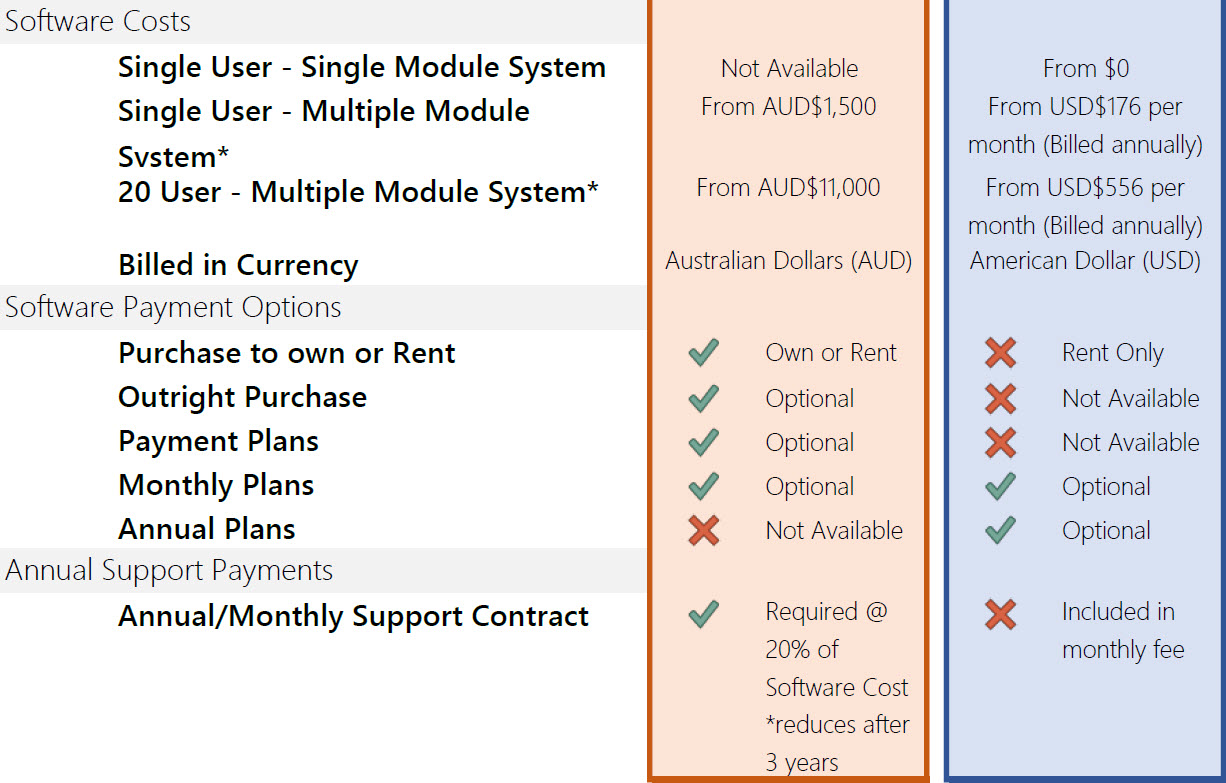Screen dimensions: 1226x783
Task: Click green checkmark in orange Outright Purchase row
Action: tap(704, 398)
